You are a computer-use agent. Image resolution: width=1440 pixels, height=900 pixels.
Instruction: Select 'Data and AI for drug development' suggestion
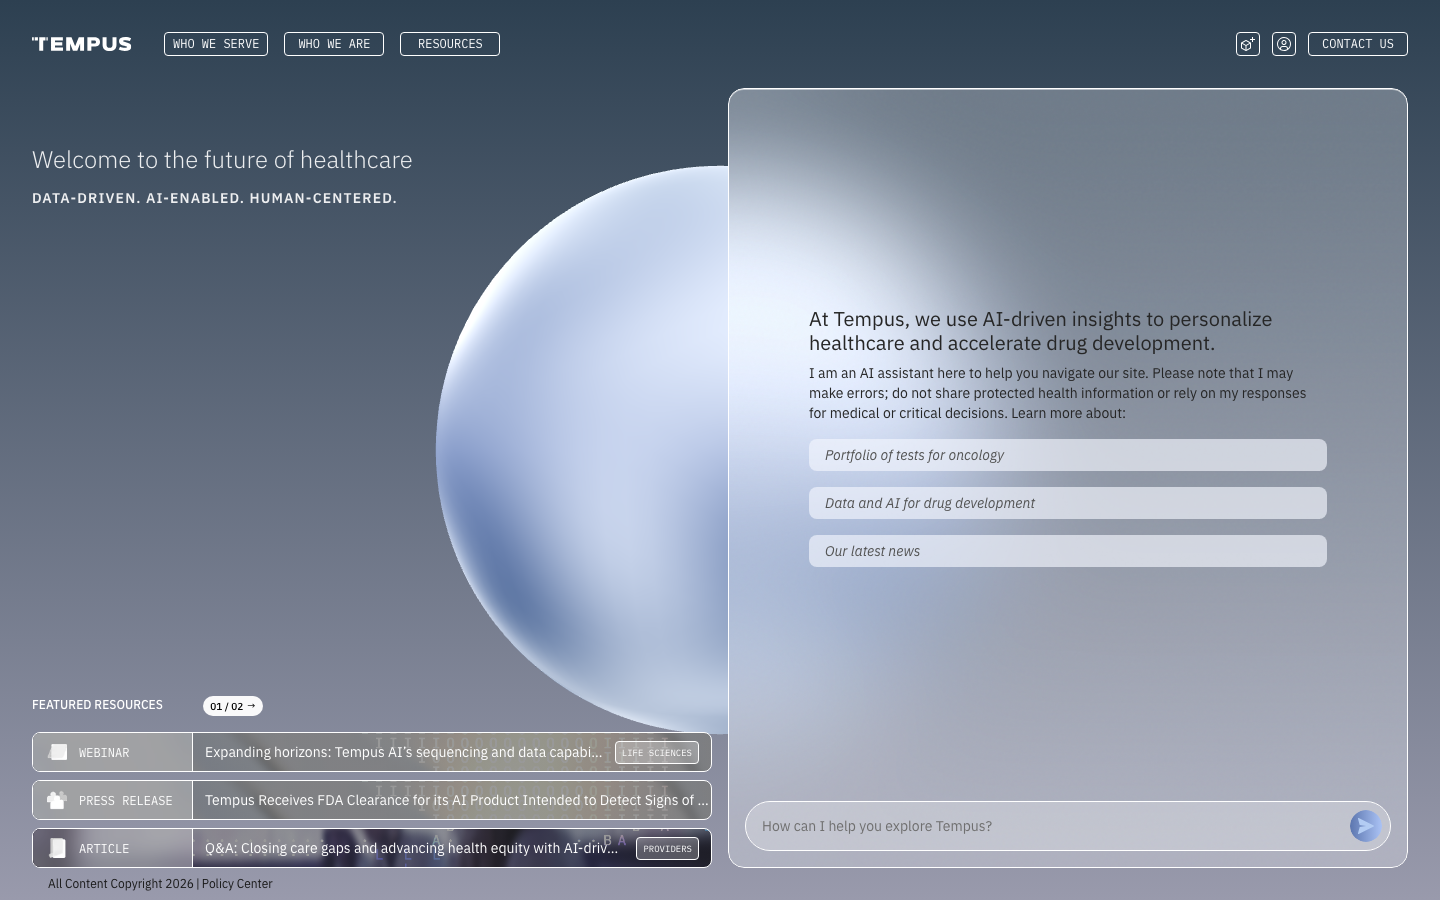tap(1068, 503)
